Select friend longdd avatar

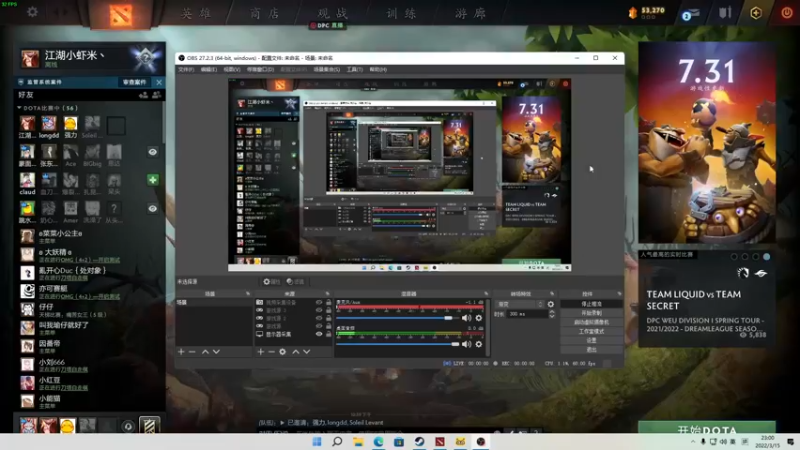tap(49, 123)
